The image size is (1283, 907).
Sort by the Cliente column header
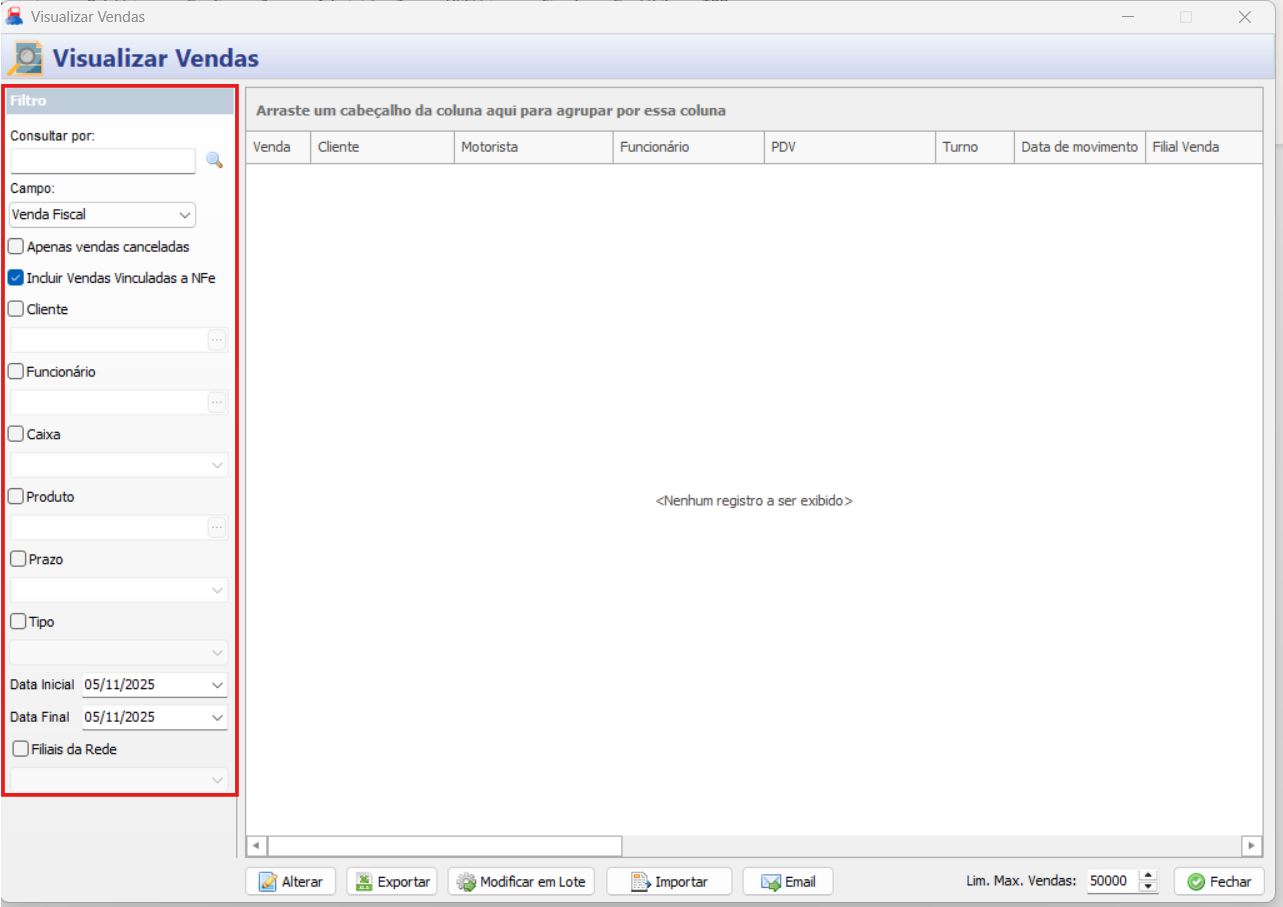(x=382, y=147)
